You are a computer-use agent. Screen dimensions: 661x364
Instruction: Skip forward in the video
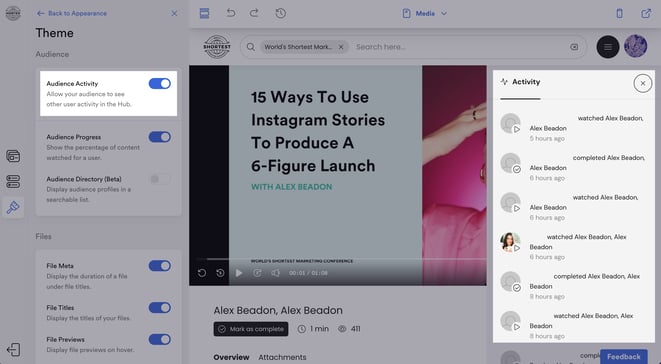pyautogui.click(x=257, y=273)
